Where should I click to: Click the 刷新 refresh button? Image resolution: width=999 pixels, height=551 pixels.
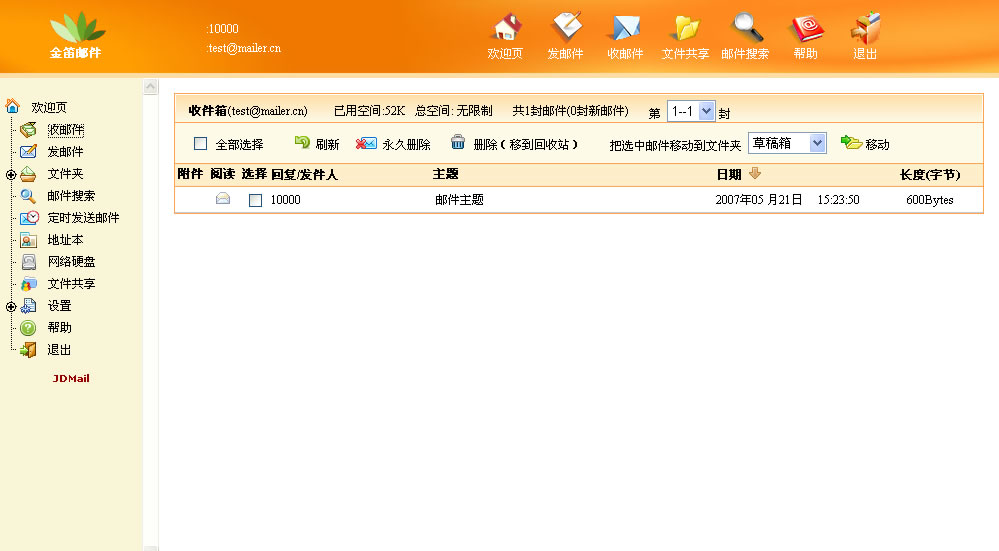(302, 144)
